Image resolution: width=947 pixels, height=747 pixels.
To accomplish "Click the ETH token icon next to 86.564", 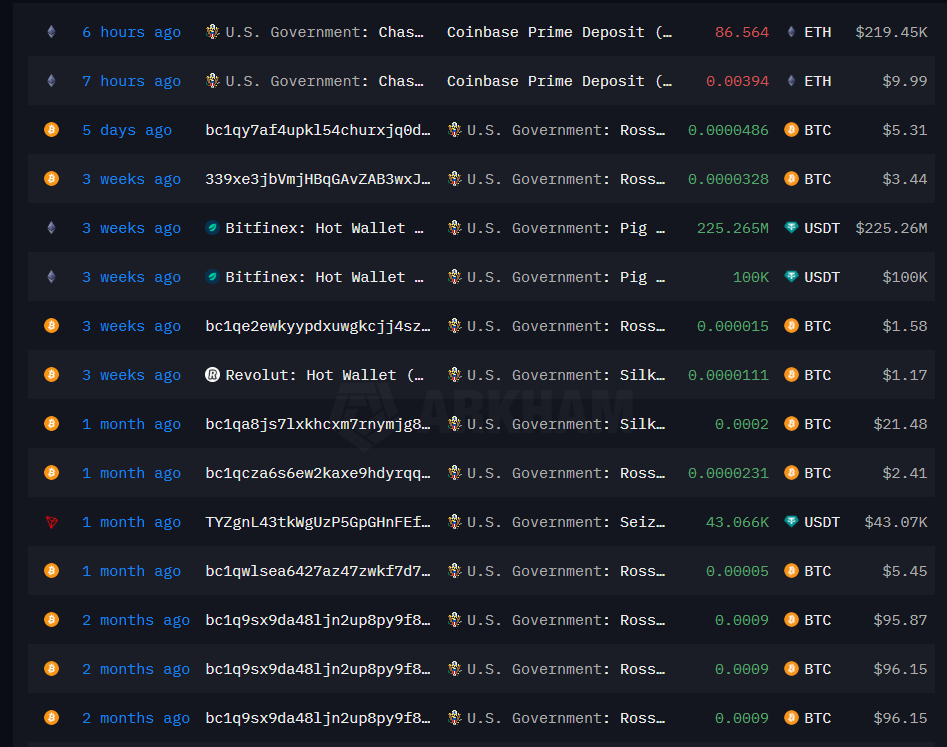I will (x=791, y=32).
